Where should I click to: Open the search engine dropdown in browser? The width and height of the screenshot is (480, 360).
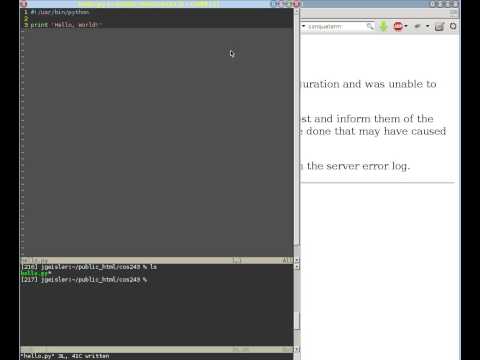coord(303,26)
